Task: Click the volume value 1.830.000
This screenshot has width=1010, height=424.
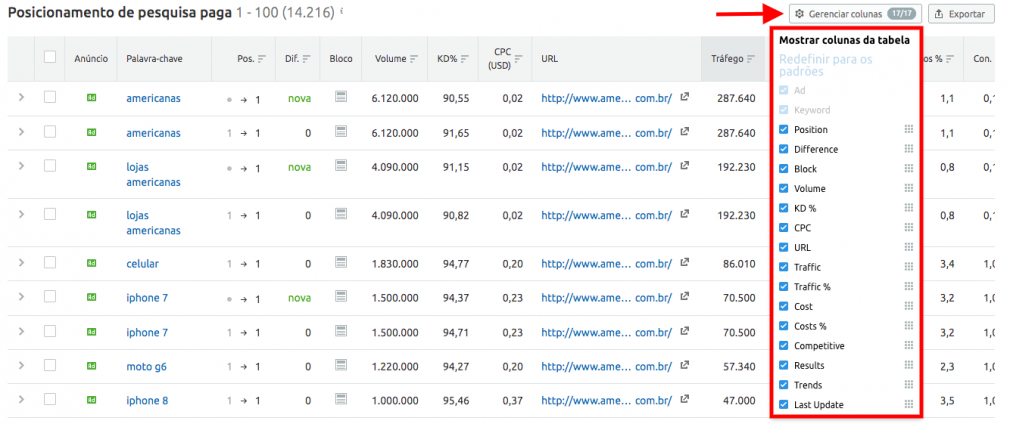Action: (x=395, y=264)
